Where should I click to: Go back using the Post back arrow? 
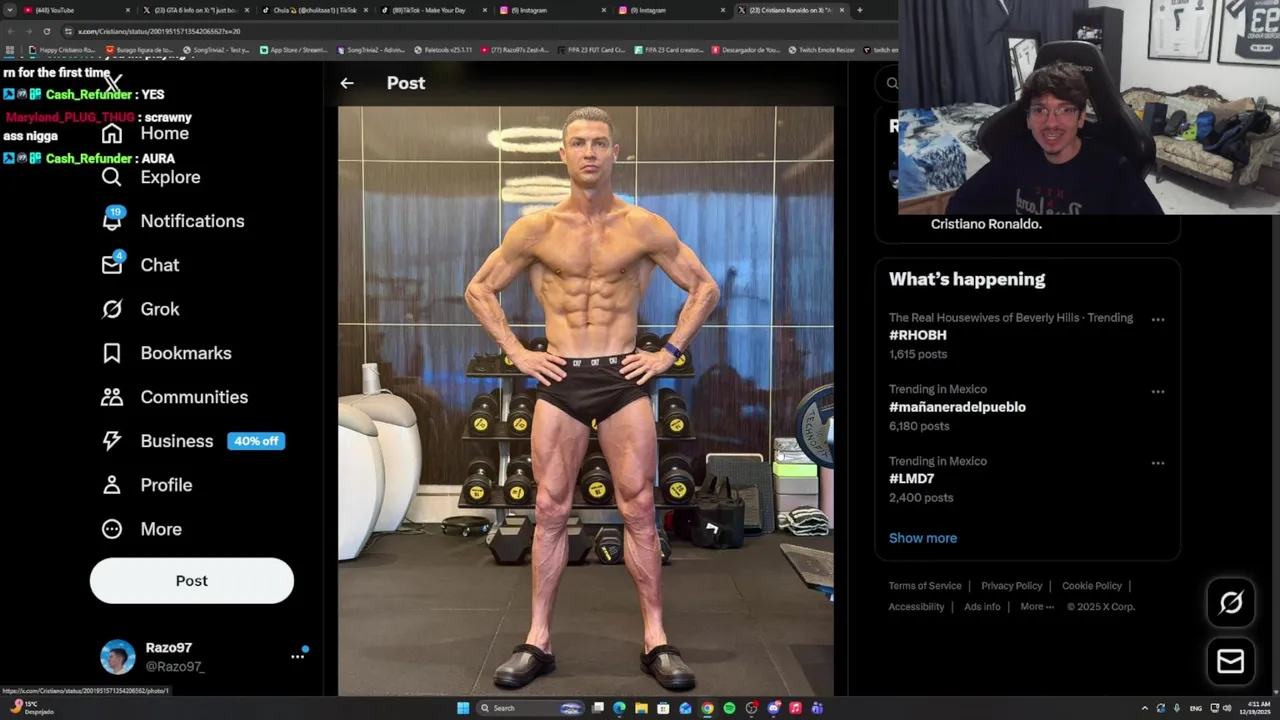click(x=347, y=83)
